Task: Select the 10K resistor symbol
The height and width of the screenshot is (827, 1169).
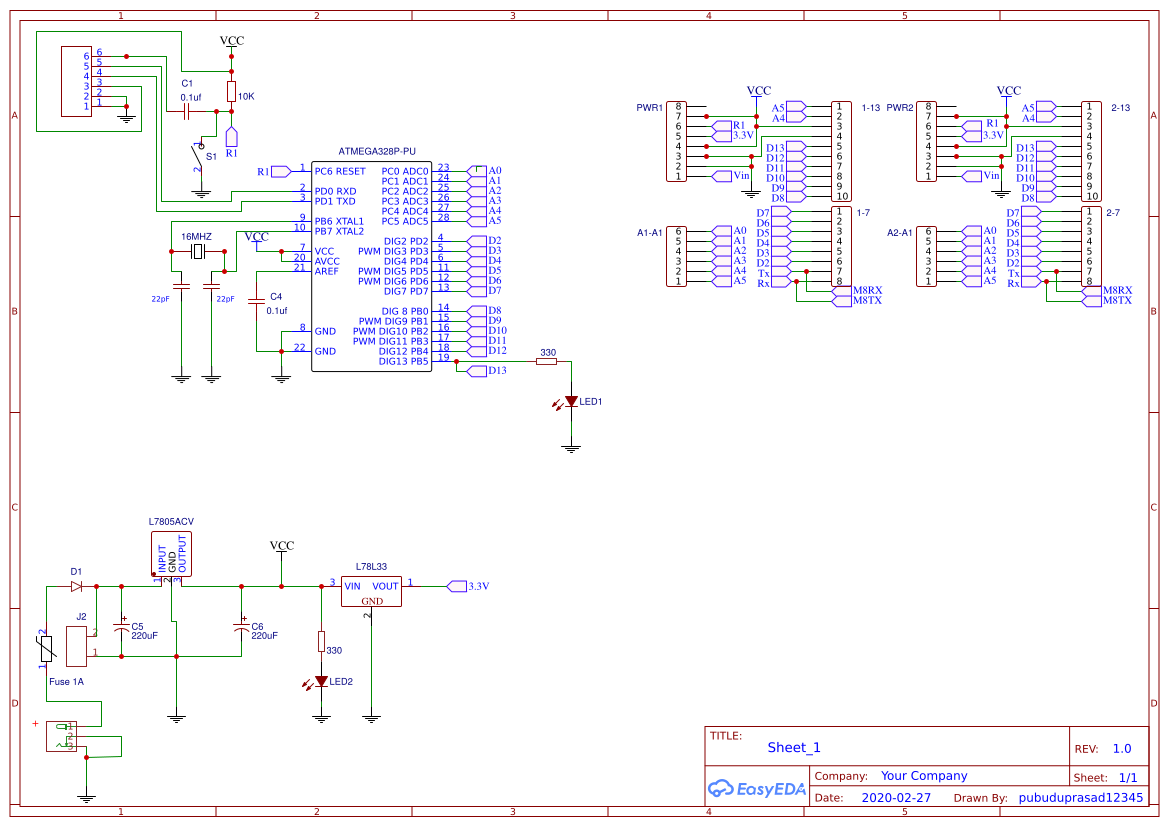Action: (x=231, y=93)
